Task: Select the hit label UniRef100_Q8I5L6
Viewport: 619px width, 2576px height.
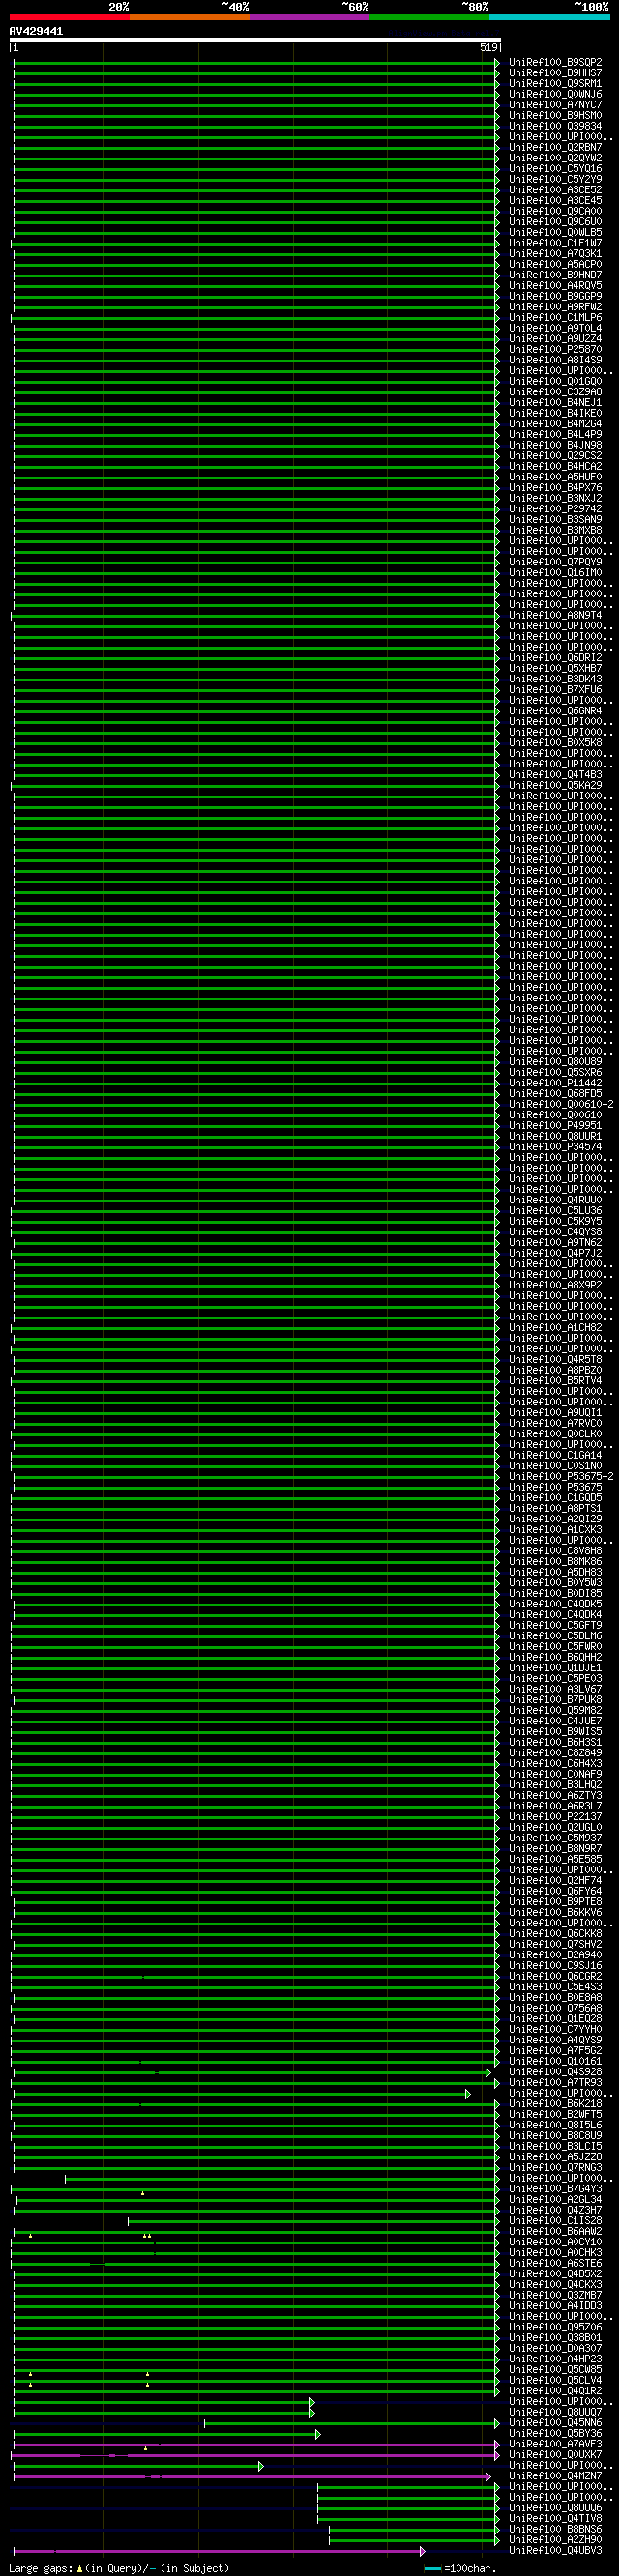Action: coord(555,2125)
